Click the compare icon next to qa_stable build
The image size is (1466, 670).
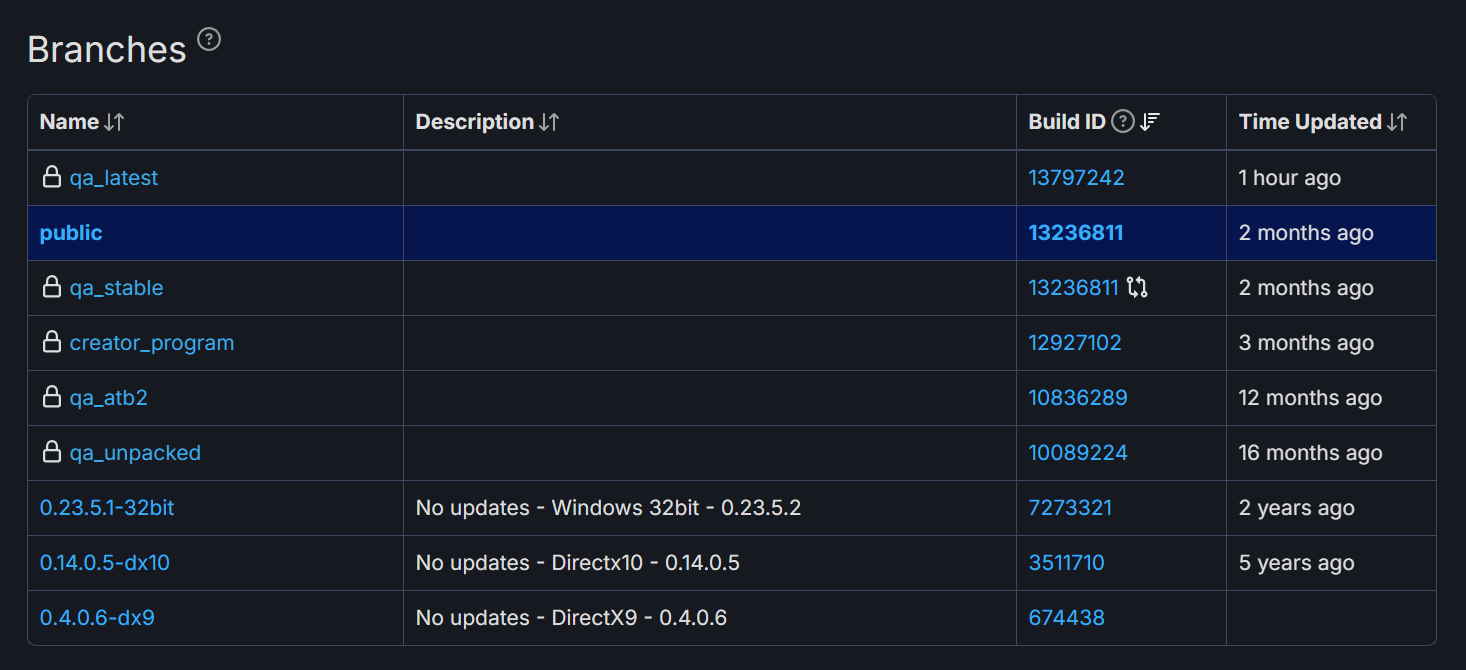[x=1137, y=288]
